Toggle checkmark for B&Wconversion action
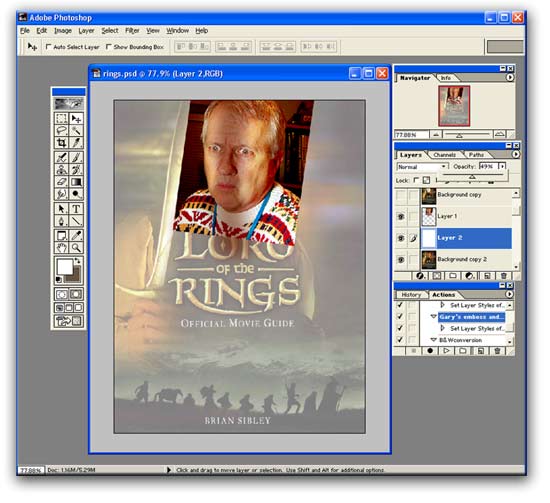Image resolution: width=550 pixels, height=503 pixels. pyautogui.click(x=400, y=340)
